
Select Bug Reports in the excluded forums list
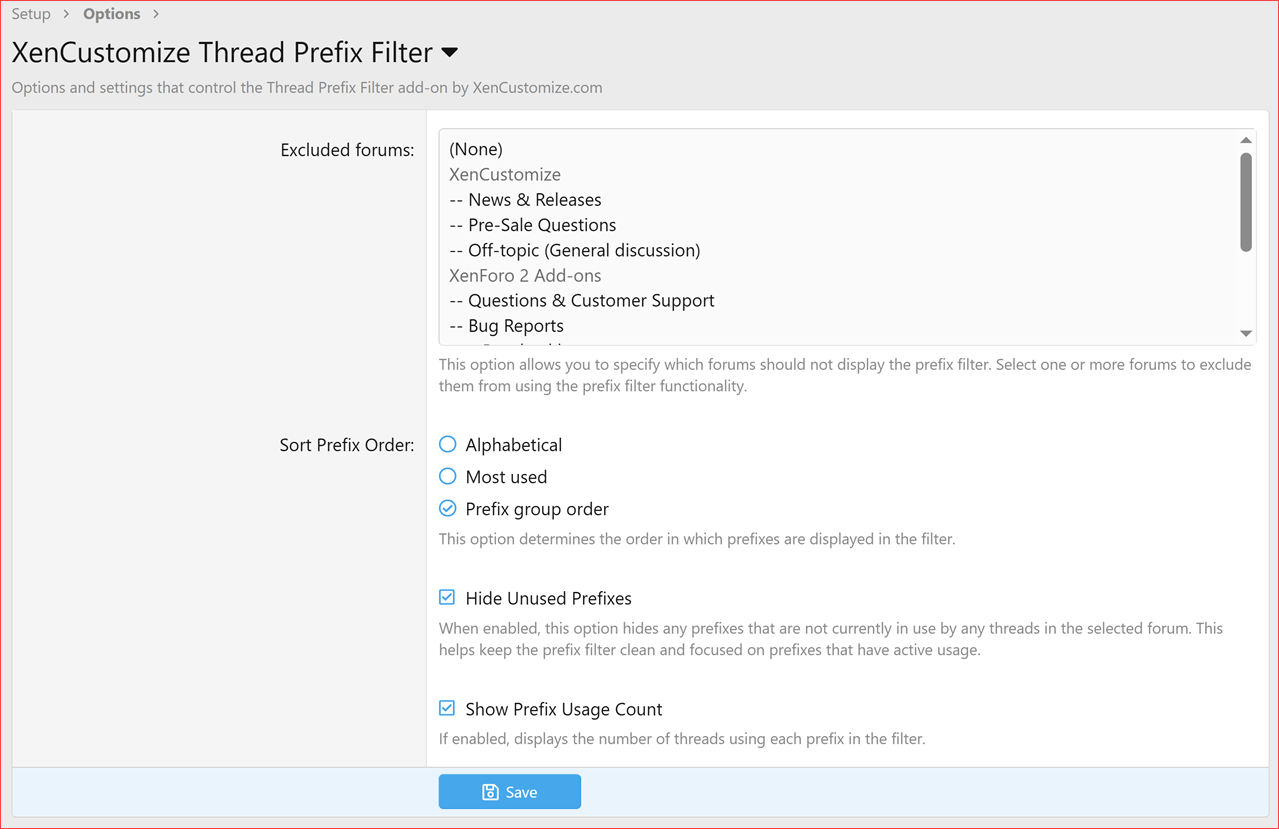pyautogui.click(x=505, y=325)
